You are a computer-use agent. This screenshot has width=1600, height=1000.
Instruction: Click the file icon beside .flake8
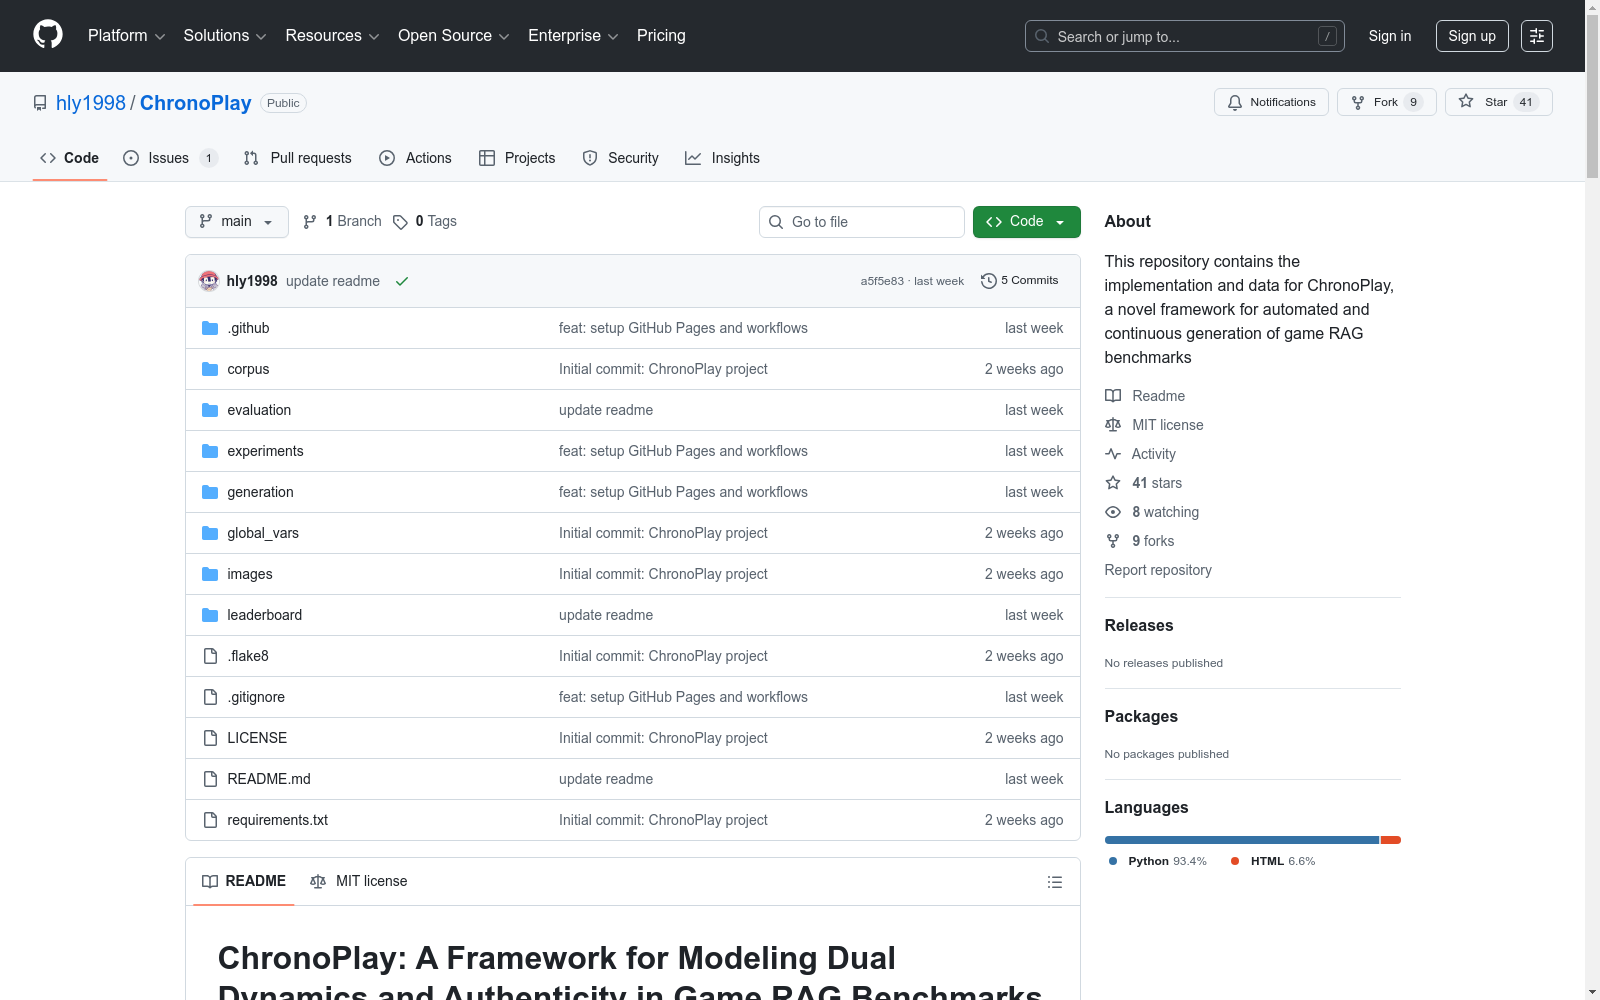pos(210,656)
